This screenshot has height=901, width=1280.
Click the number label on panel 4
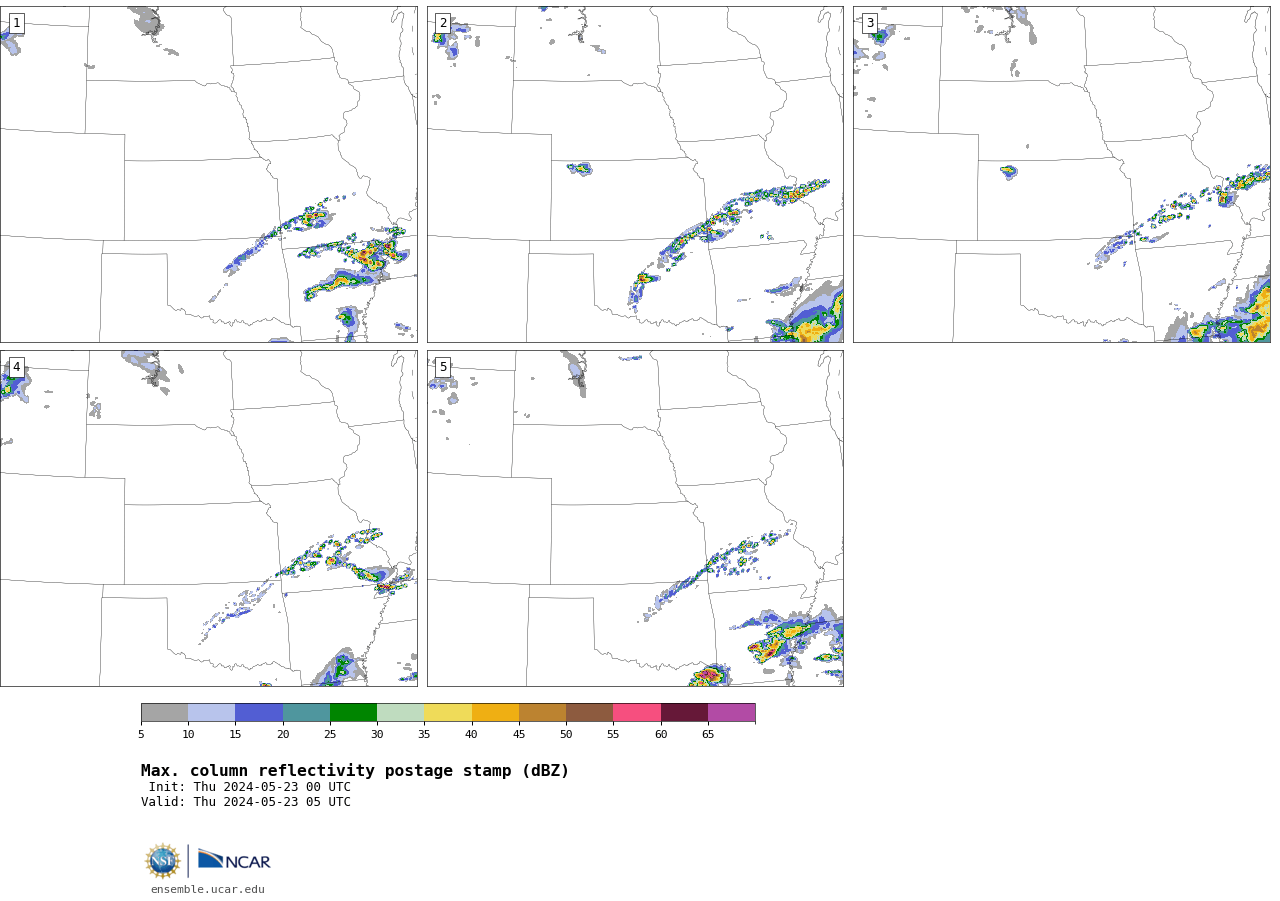pos(16,367)
